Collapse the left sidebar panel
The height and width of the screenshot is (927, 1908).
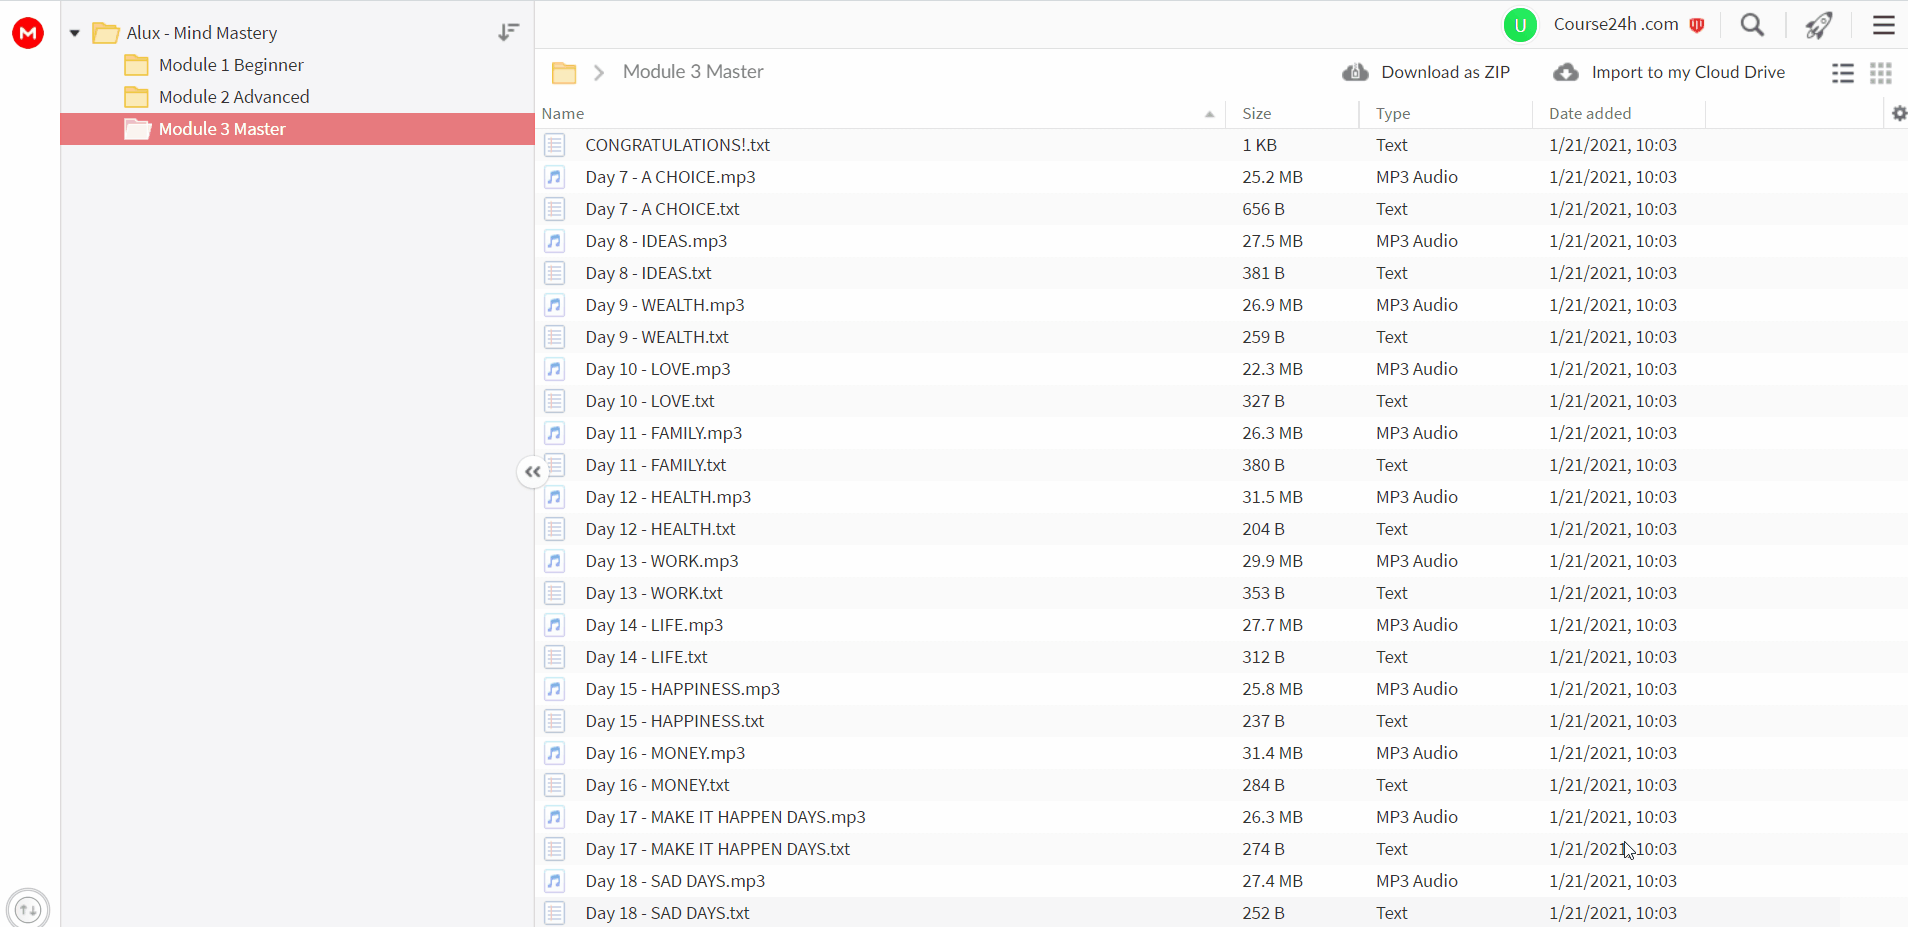[x=532, y=471]
